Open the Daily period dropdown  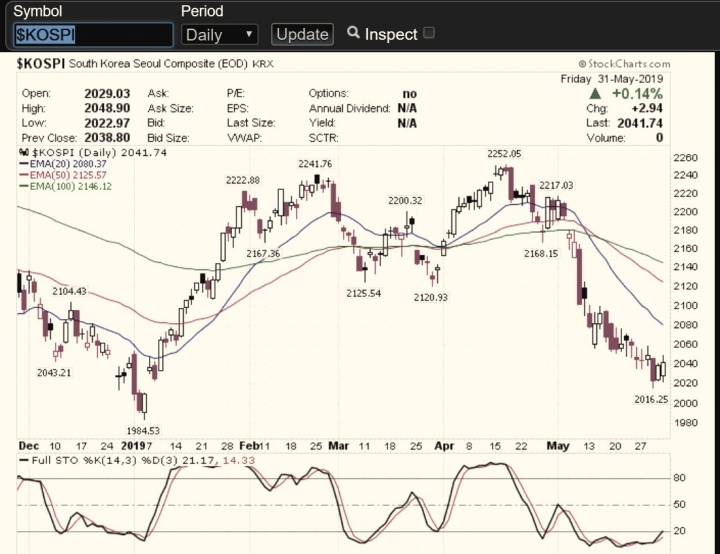219,34
